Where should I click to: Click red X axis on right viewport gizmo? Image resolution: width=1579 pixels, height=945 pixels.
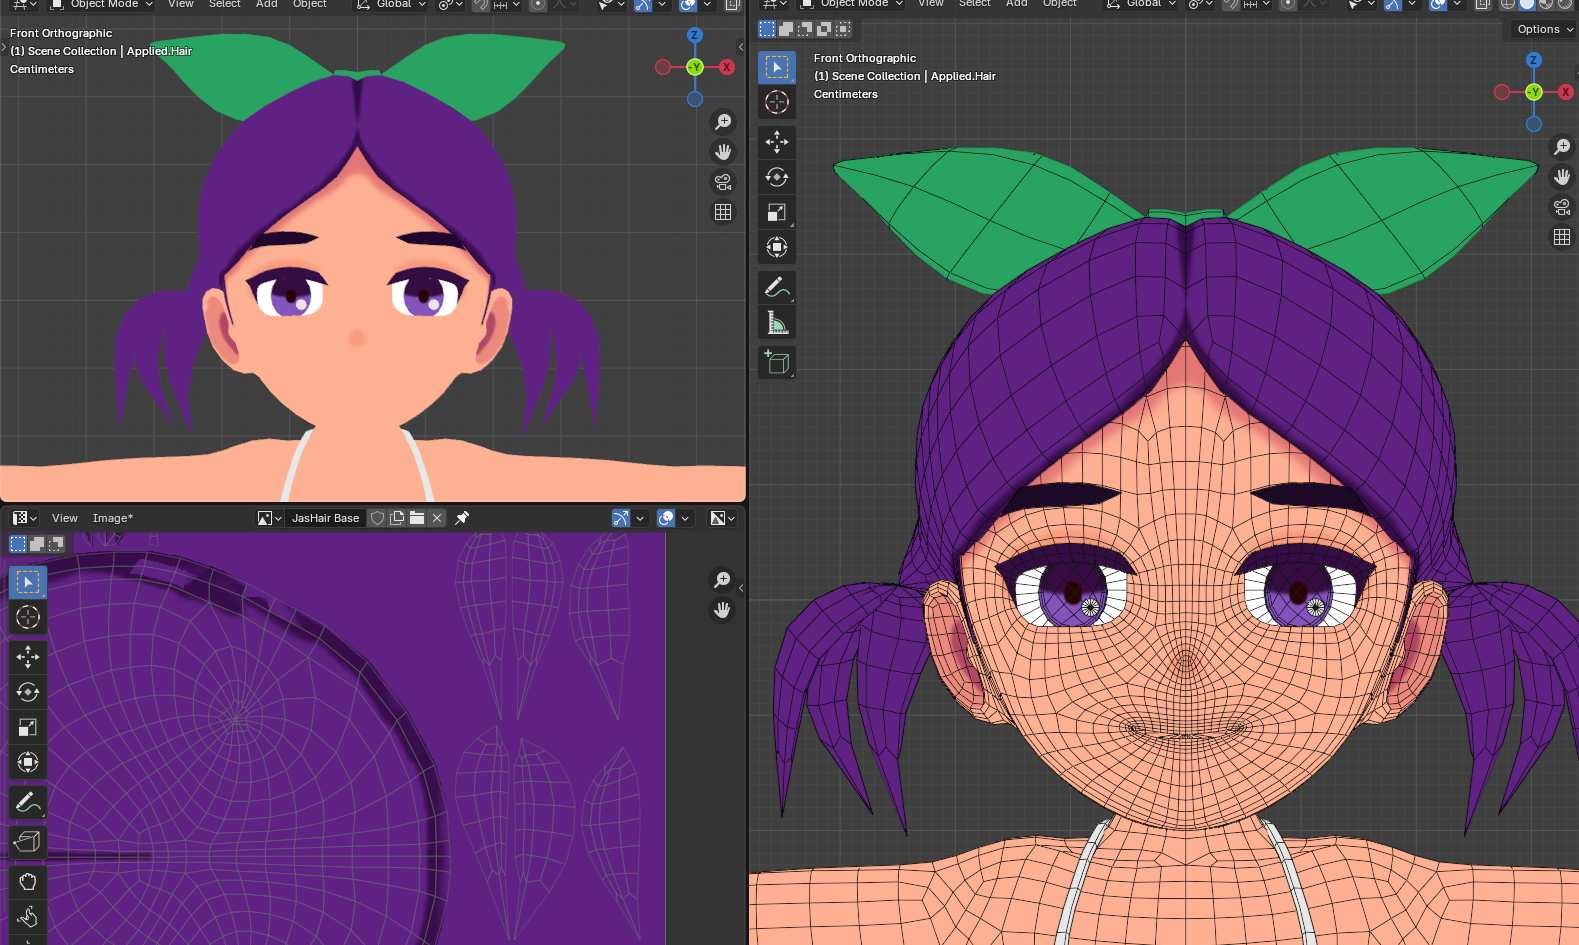(x=1565, y=92)
